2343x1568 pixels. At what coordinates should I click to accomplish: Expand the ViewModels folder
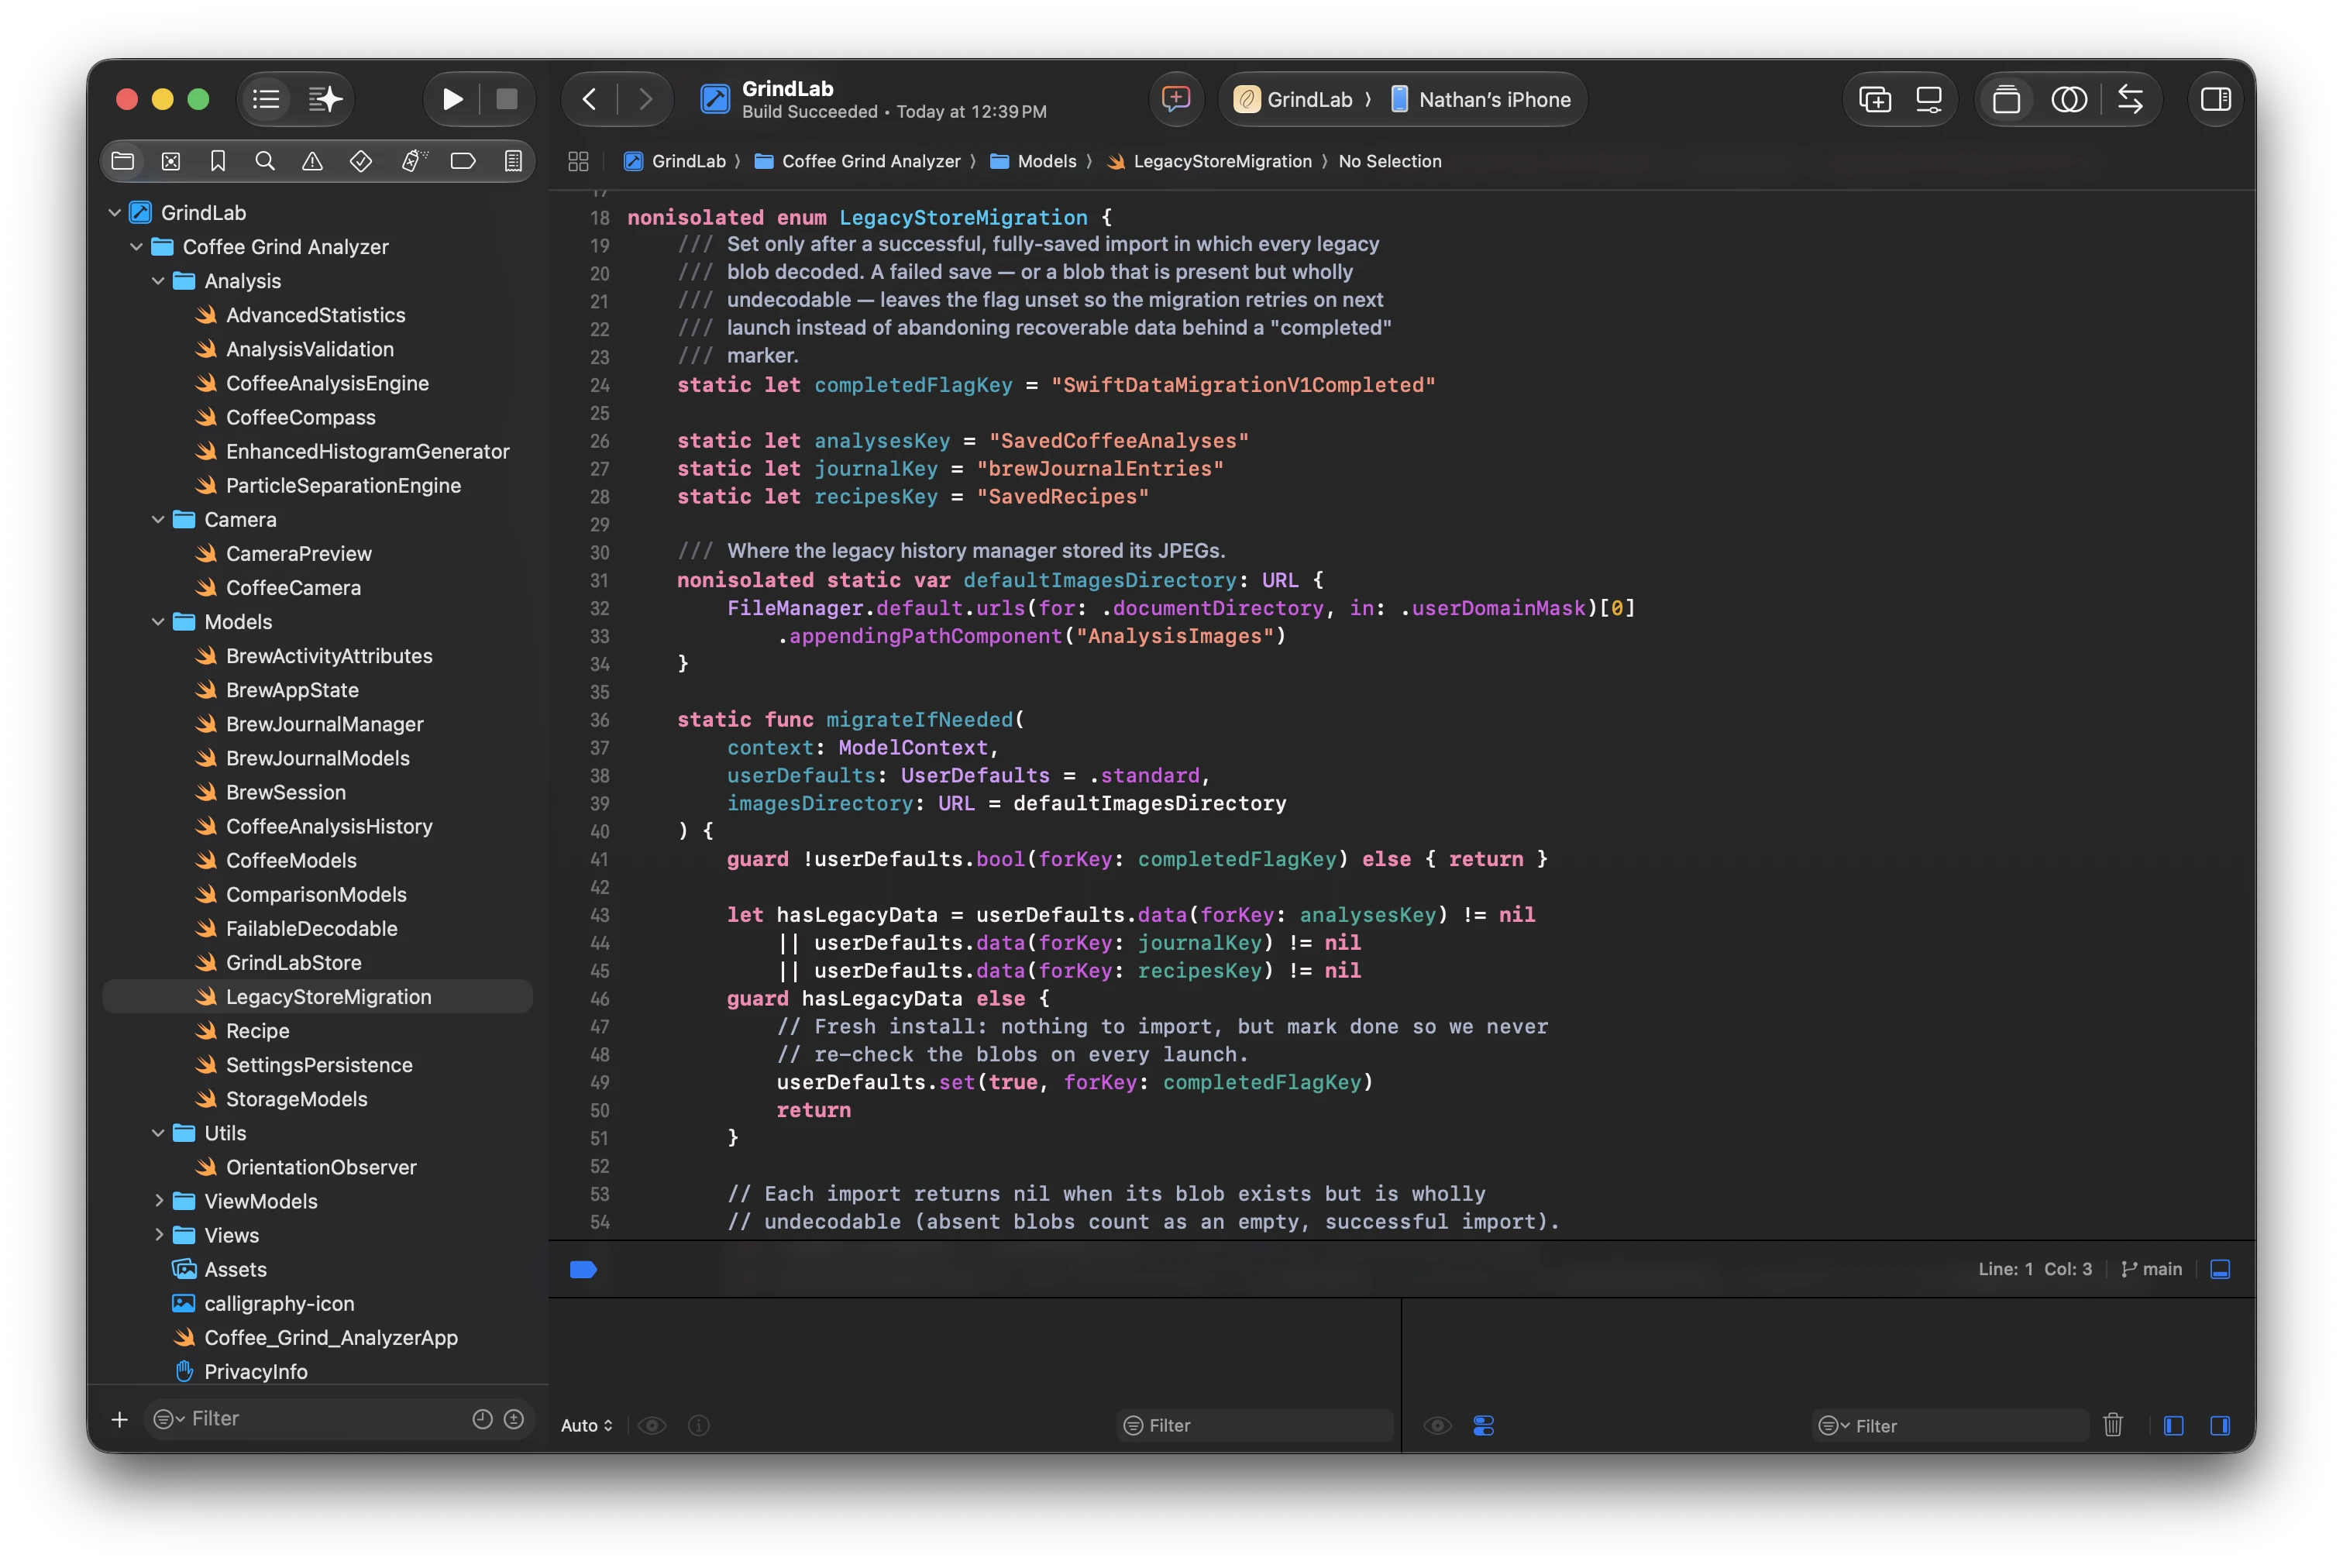158,1201
